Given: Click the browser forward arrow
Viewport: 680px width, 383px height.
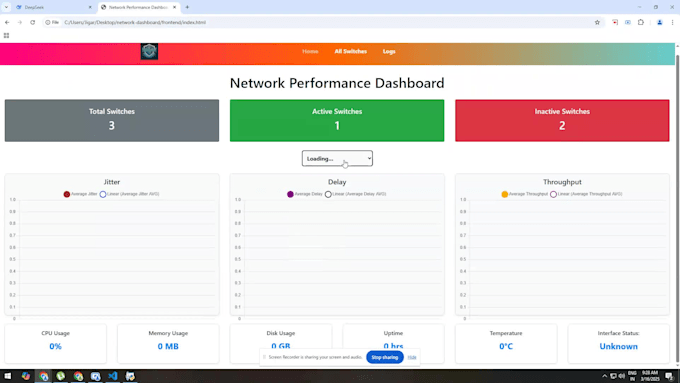Looking at the screenshot, I should click(x=20, y=22).
